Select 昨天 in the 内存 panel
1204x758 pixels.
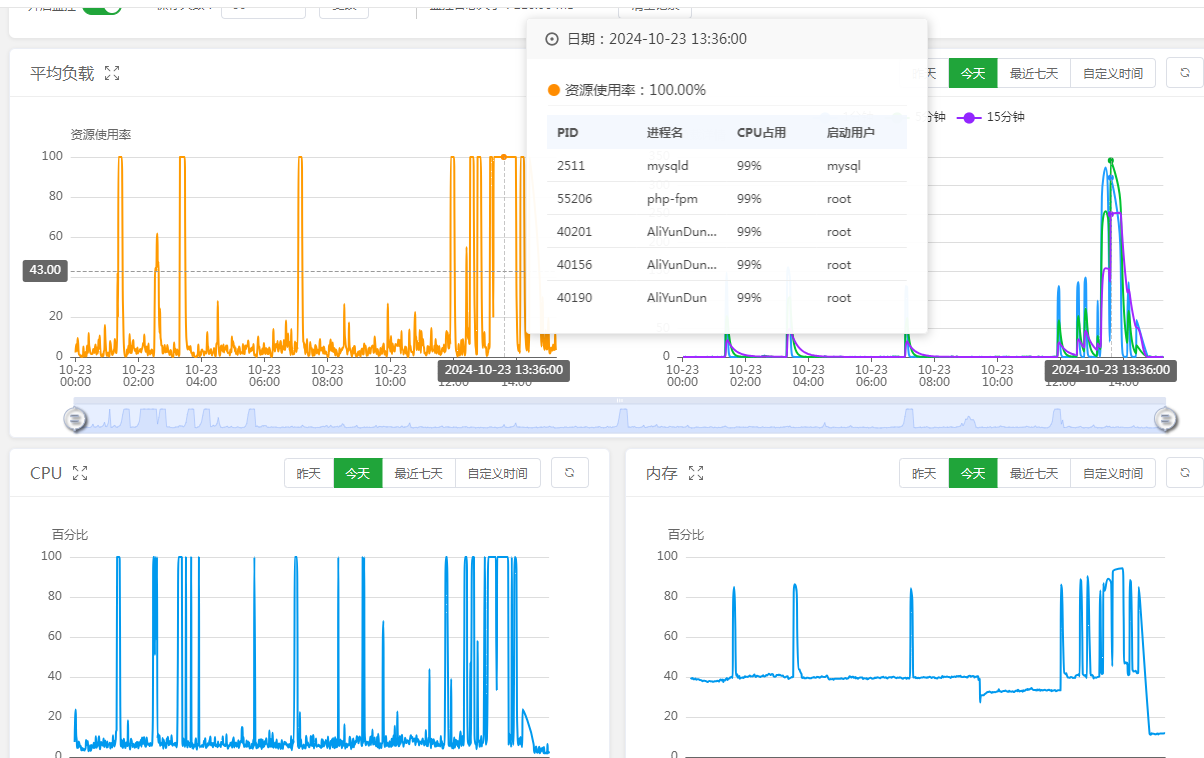[x=924, y=473]
